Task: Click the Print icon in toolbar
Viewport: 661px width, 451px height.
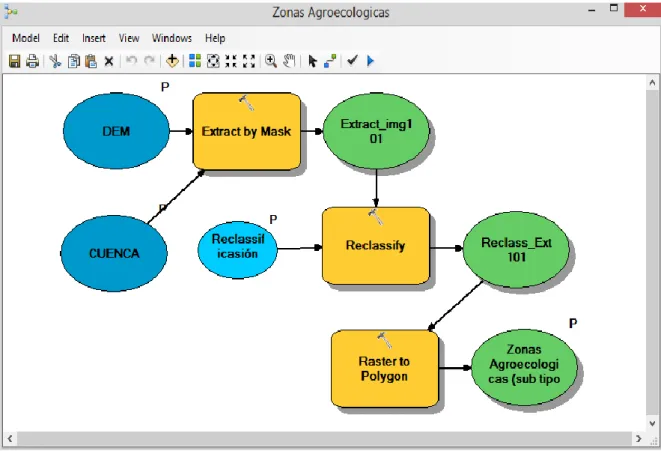Action: click(32, 61)
